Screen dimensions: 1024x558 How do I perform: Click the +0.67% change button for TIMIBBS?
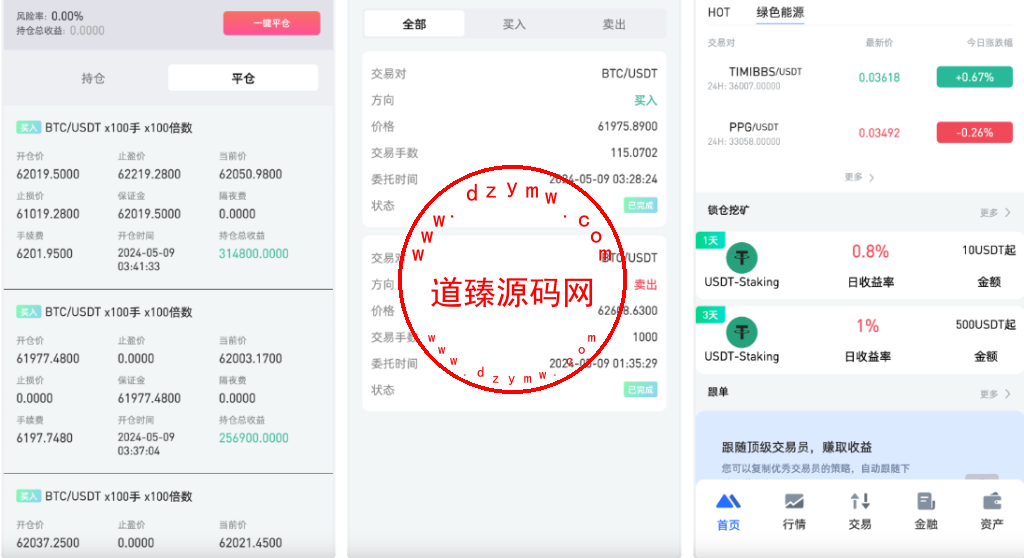pos(974,77)
